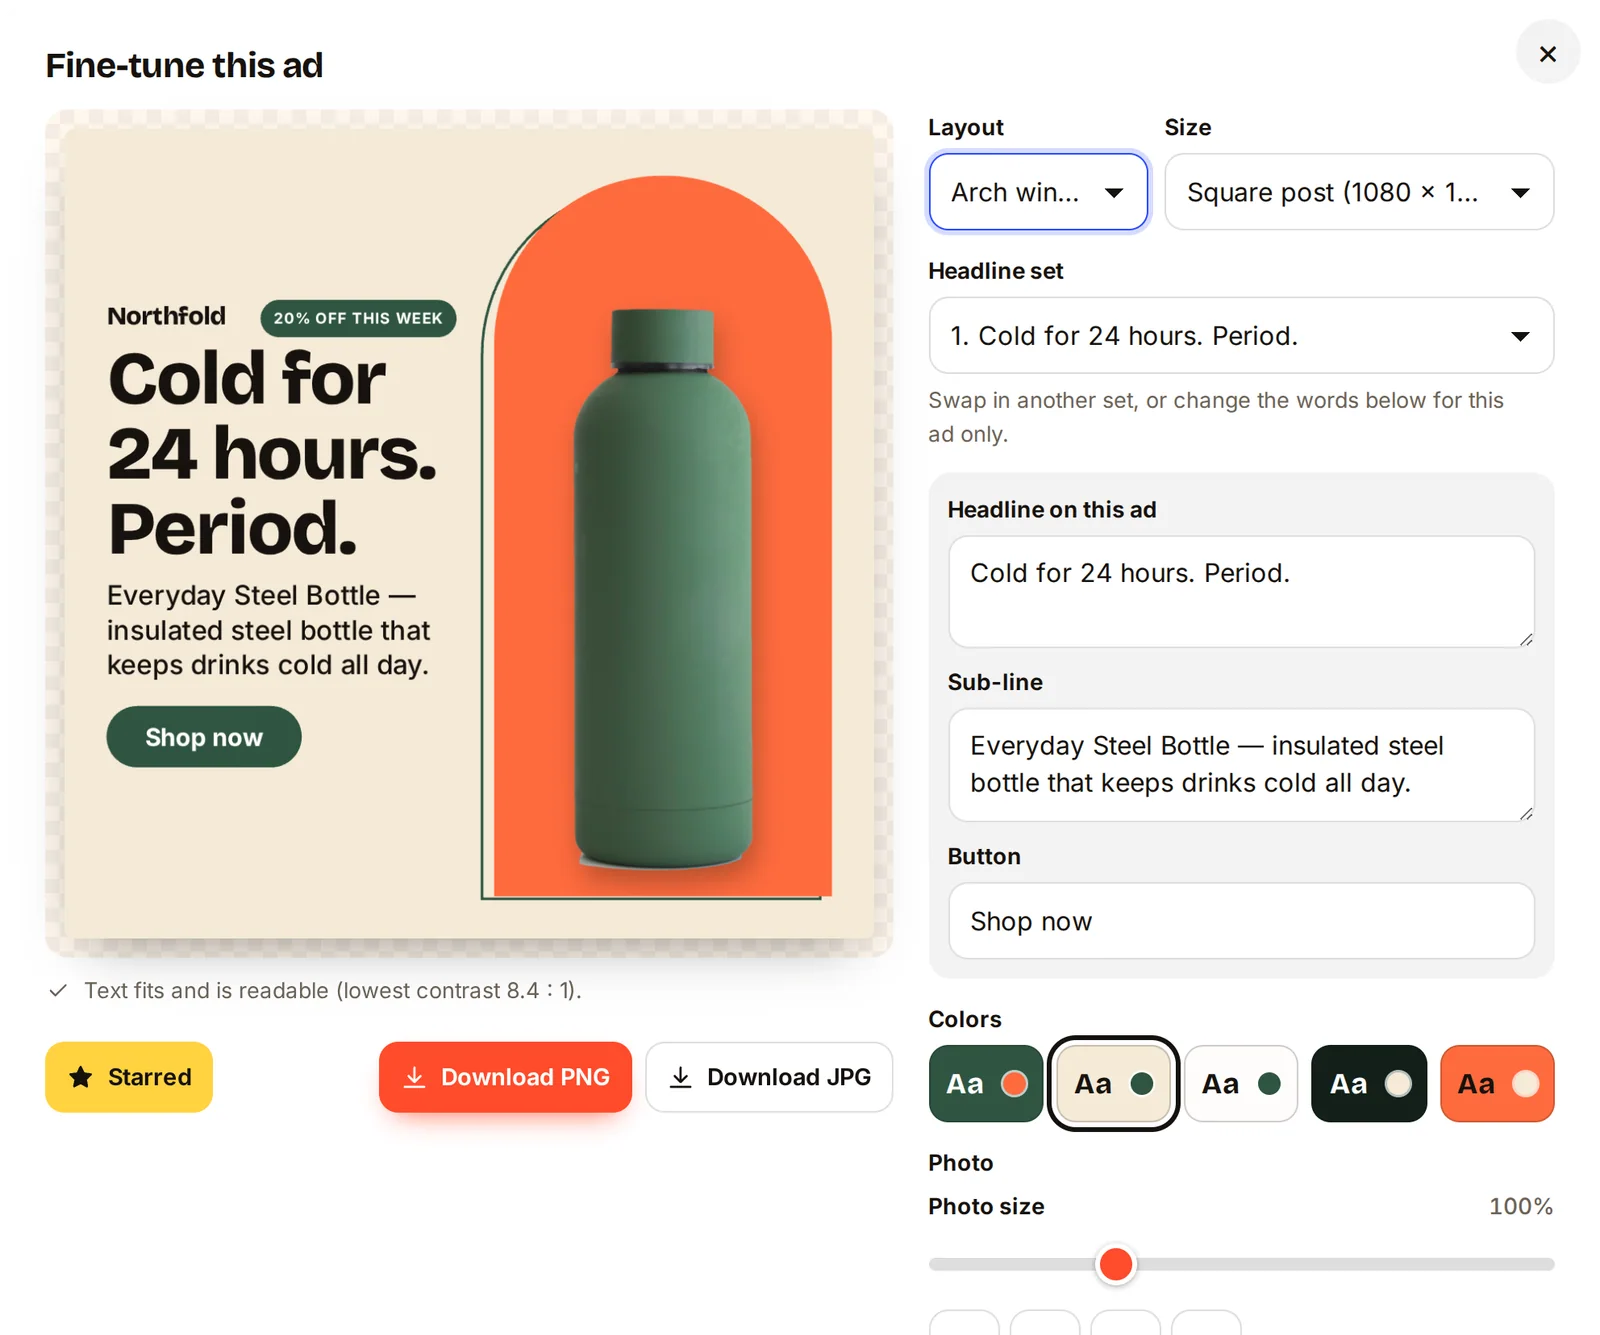Screen dimensions: 1600x1335
Task: Click the 'Cold for 24 hours. Period.' preview headline
Action: pyautogui.click(x=272, y=453)
